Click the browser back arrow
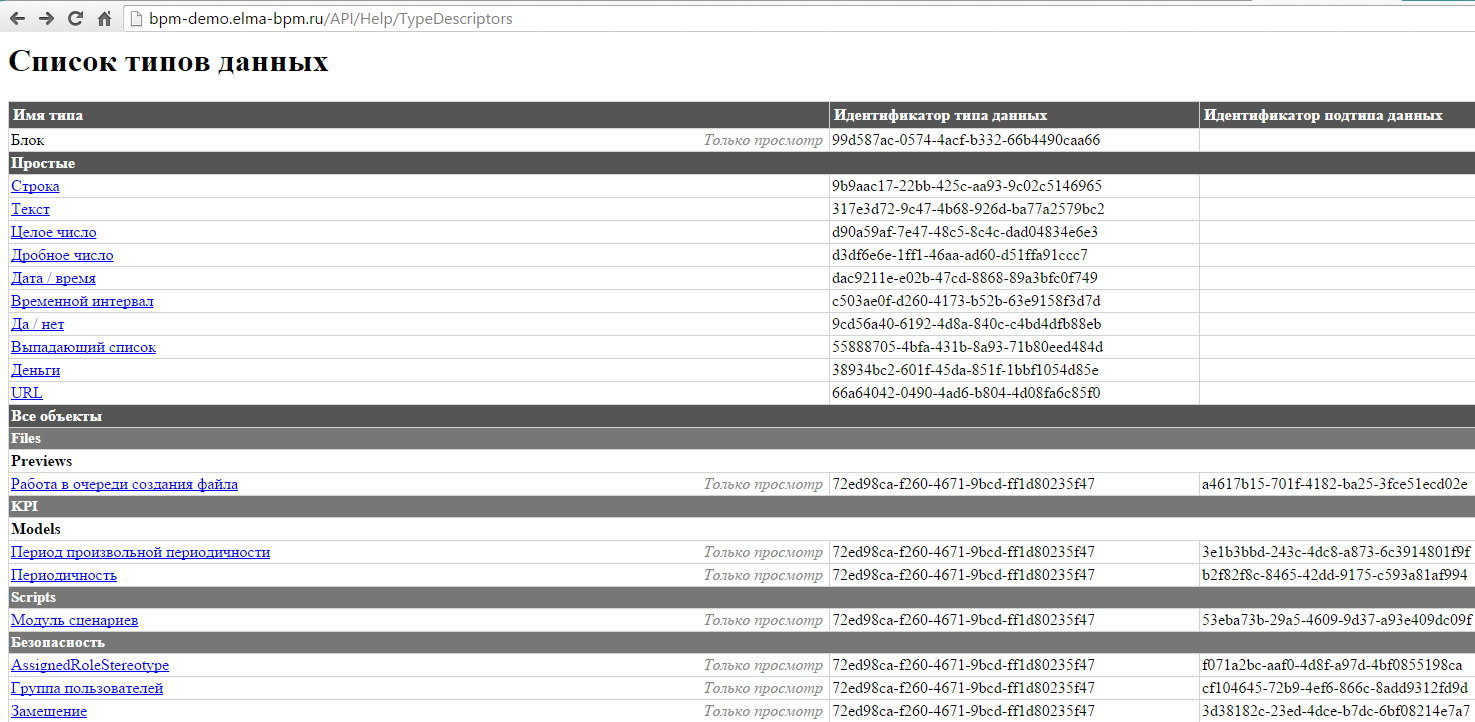The image size is (1475, 722). click(x=17, y=18)
